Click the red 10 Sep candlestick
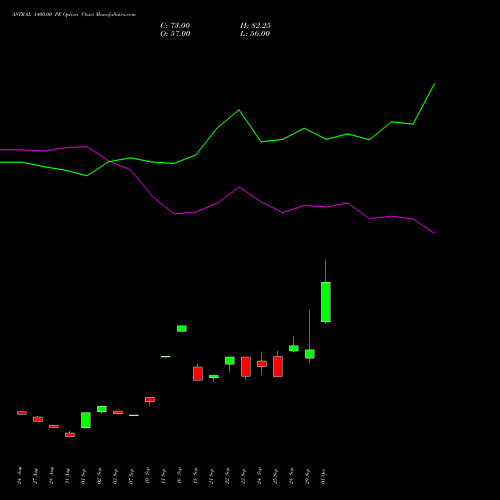 click(x=150, y=399)
